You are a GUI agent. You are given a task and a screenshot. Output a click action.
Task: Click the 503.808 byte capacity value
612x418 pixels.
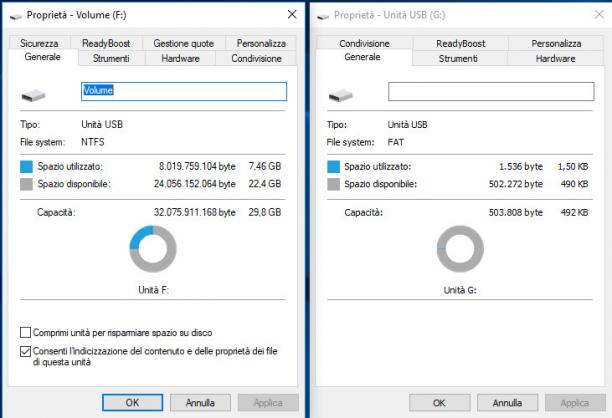pyautogui.click(x=516, y=212)
